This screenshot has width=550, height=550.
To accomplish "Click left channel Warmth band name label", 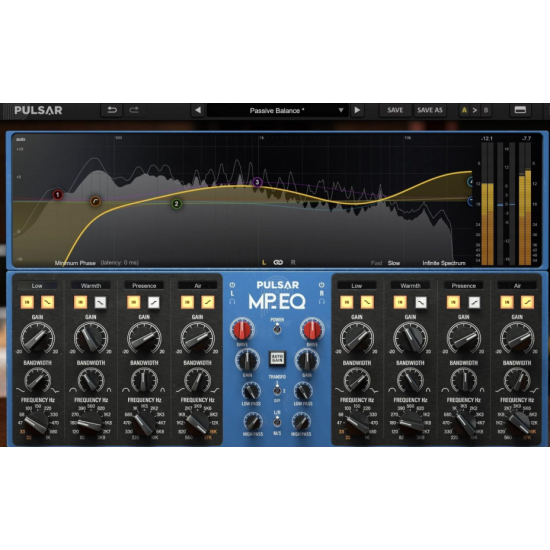I will click(x=91, y=286).
